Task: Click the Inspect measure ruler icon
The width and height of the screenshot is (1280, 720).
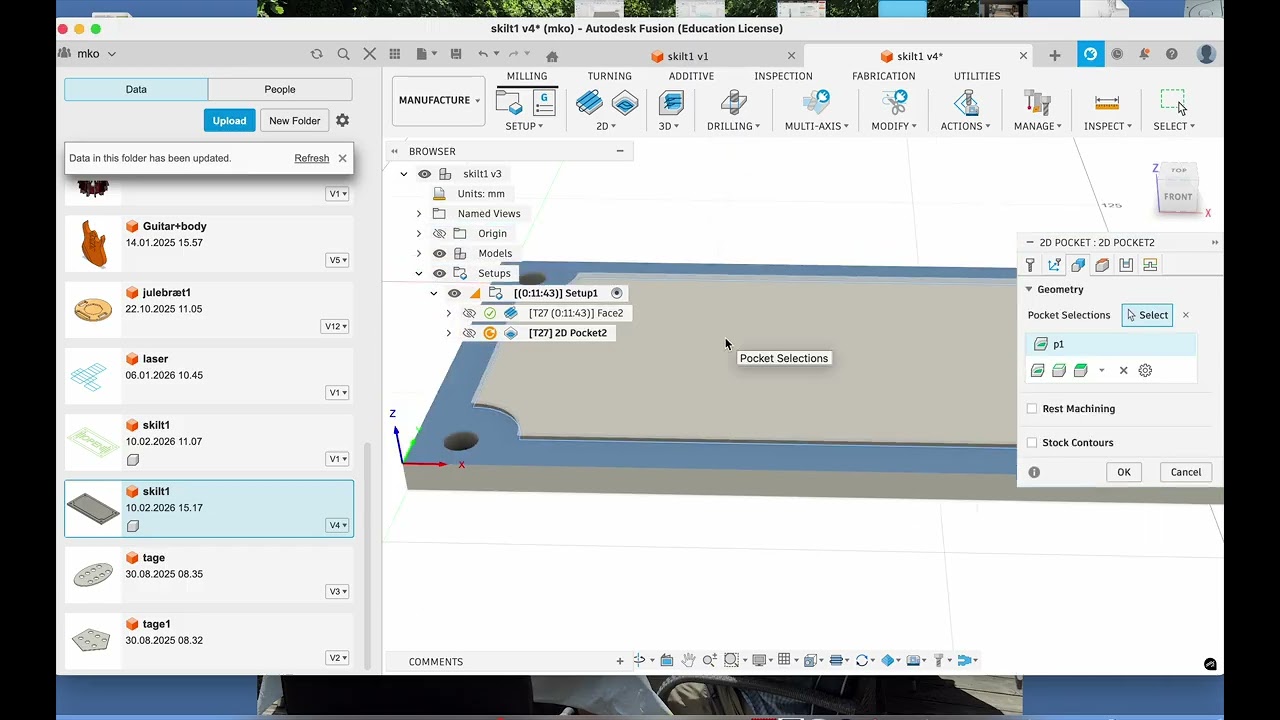Action: (1107, 102)
